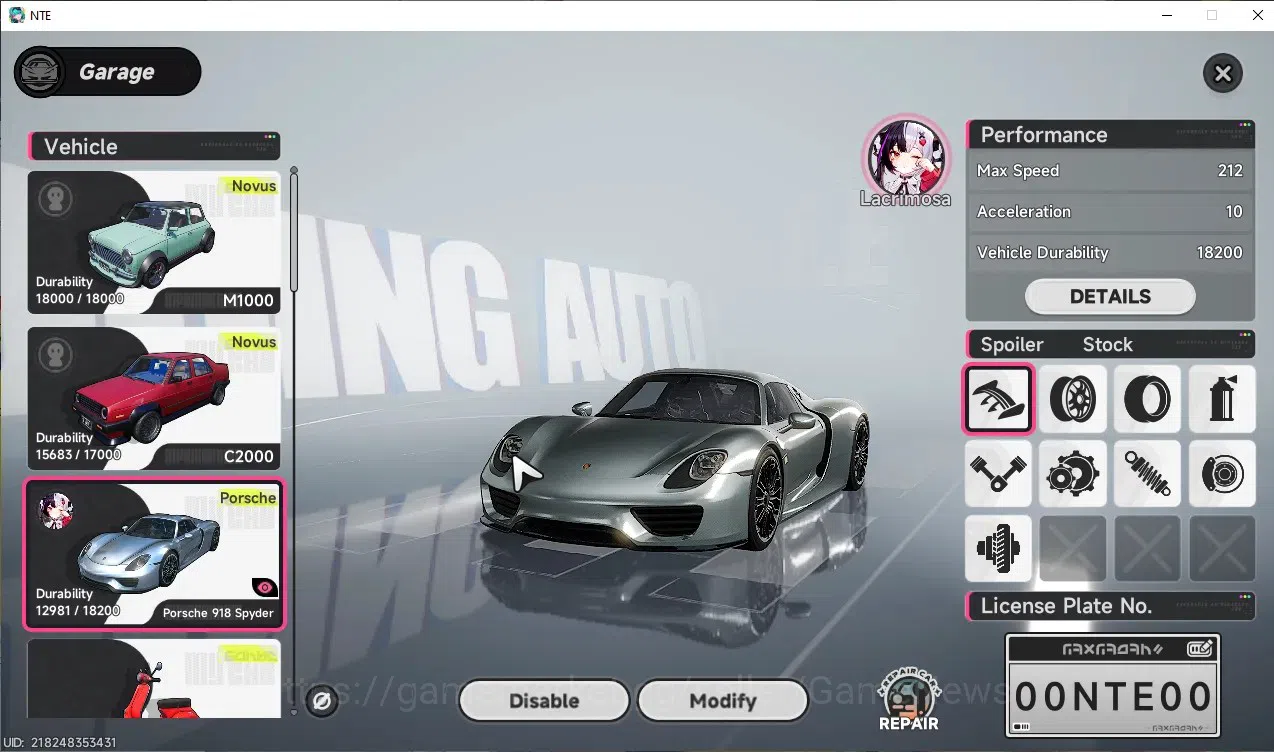Click driver slot icon on C2000 card
The width and height of the screenshot is (1274, 752).
(x=55, y=355)
